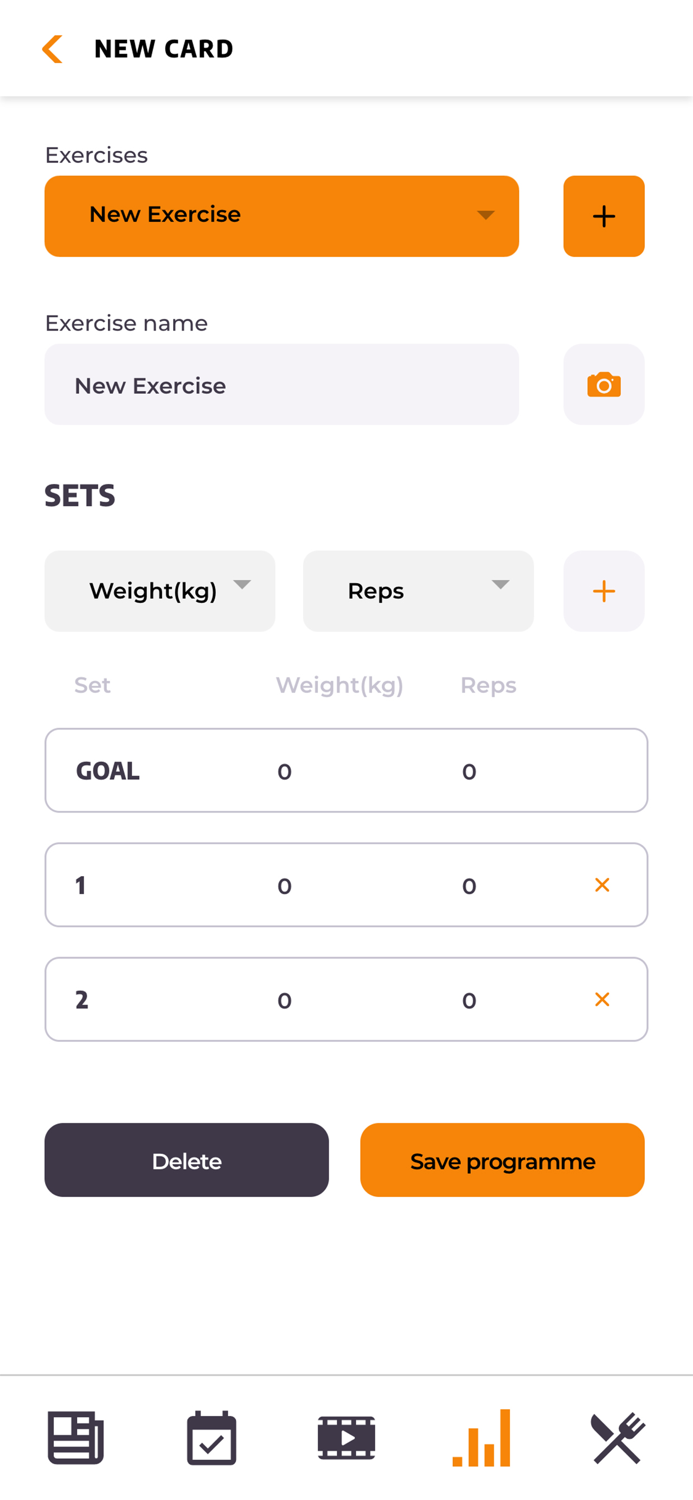This screenshot has width=693, height=1500.
Task: Go back using the orange arrow
Action: [52, 49]
